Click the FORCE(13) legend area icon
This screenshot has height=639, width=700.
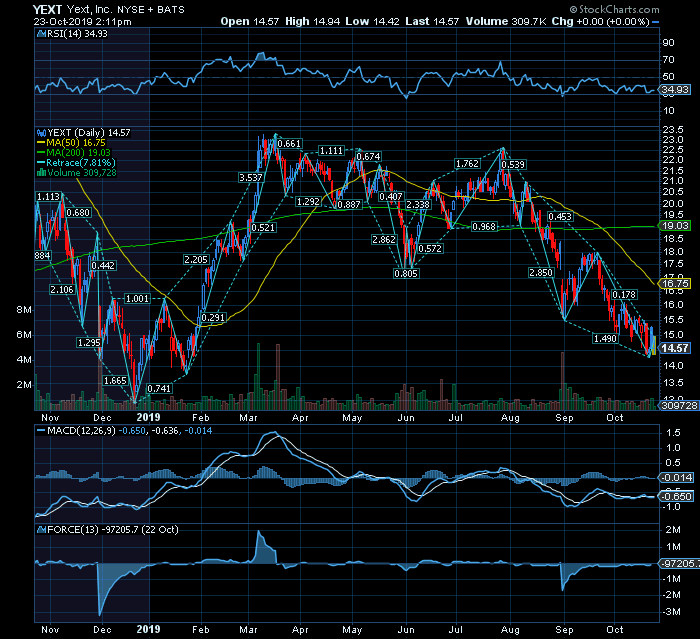42,530
